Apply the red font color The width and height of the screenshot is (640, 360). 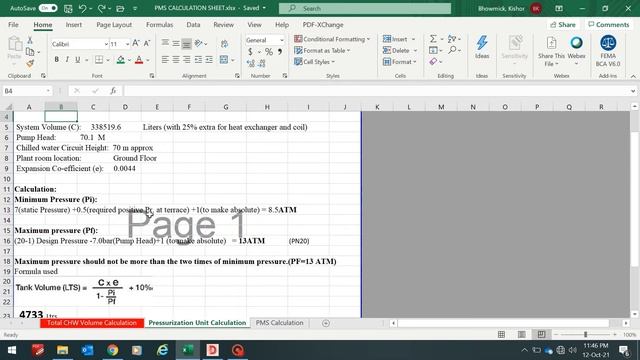pos(139,60)
